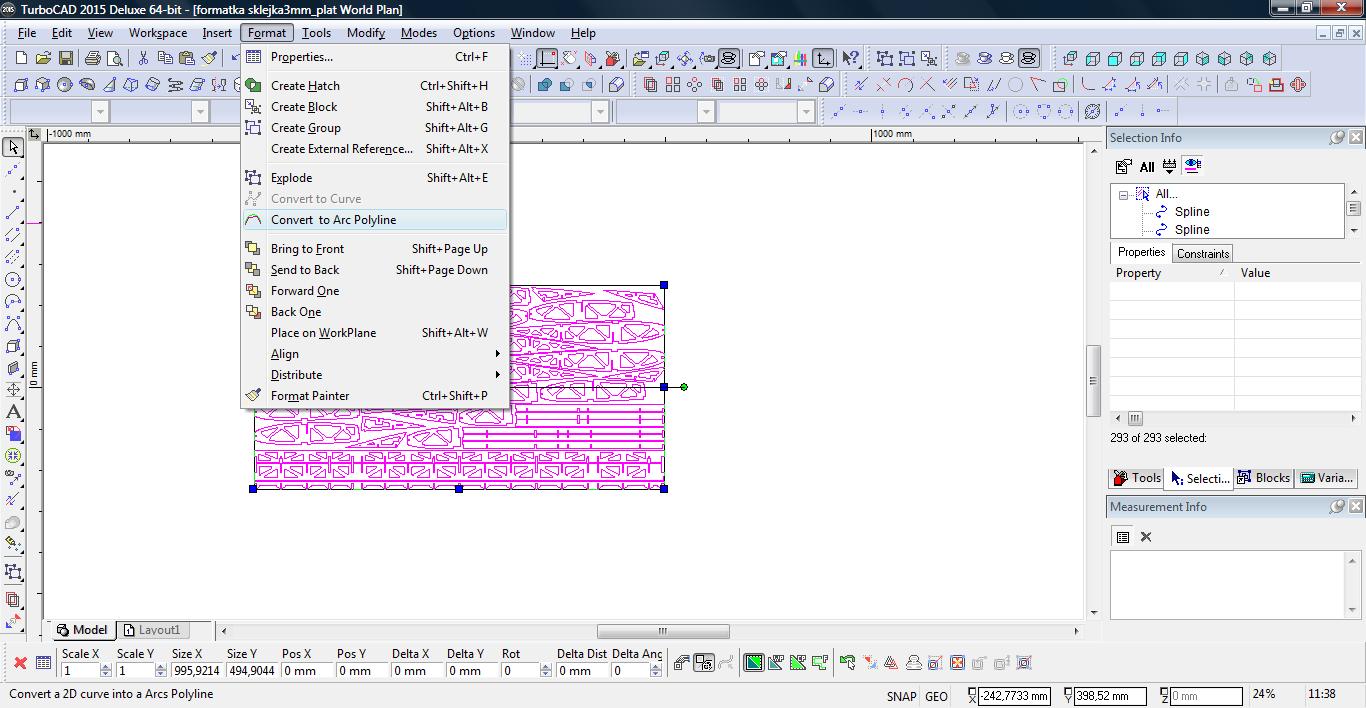1366x708 pixels.
Task: Toggle GEO mode in status bar
Action: [x=936, y=696]
